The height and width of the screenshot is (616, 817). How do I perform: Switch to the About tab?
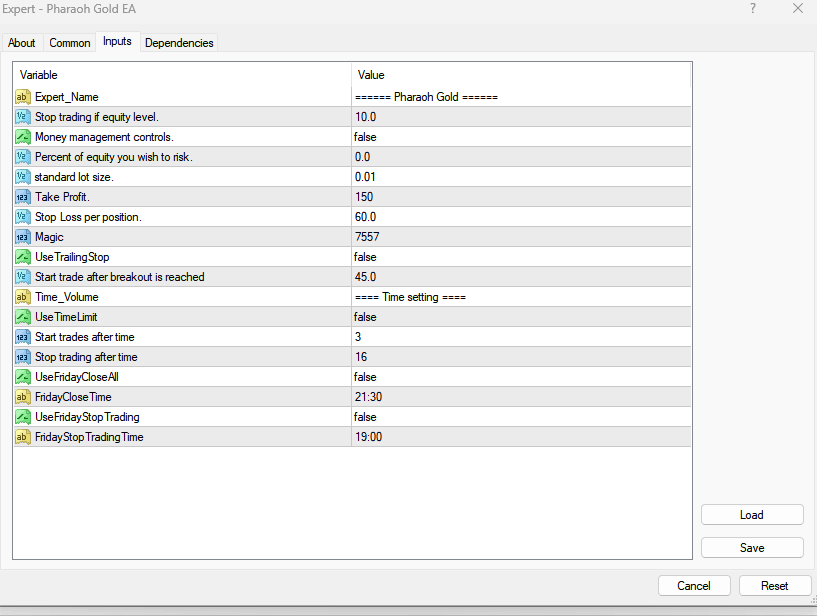(22, 43)
